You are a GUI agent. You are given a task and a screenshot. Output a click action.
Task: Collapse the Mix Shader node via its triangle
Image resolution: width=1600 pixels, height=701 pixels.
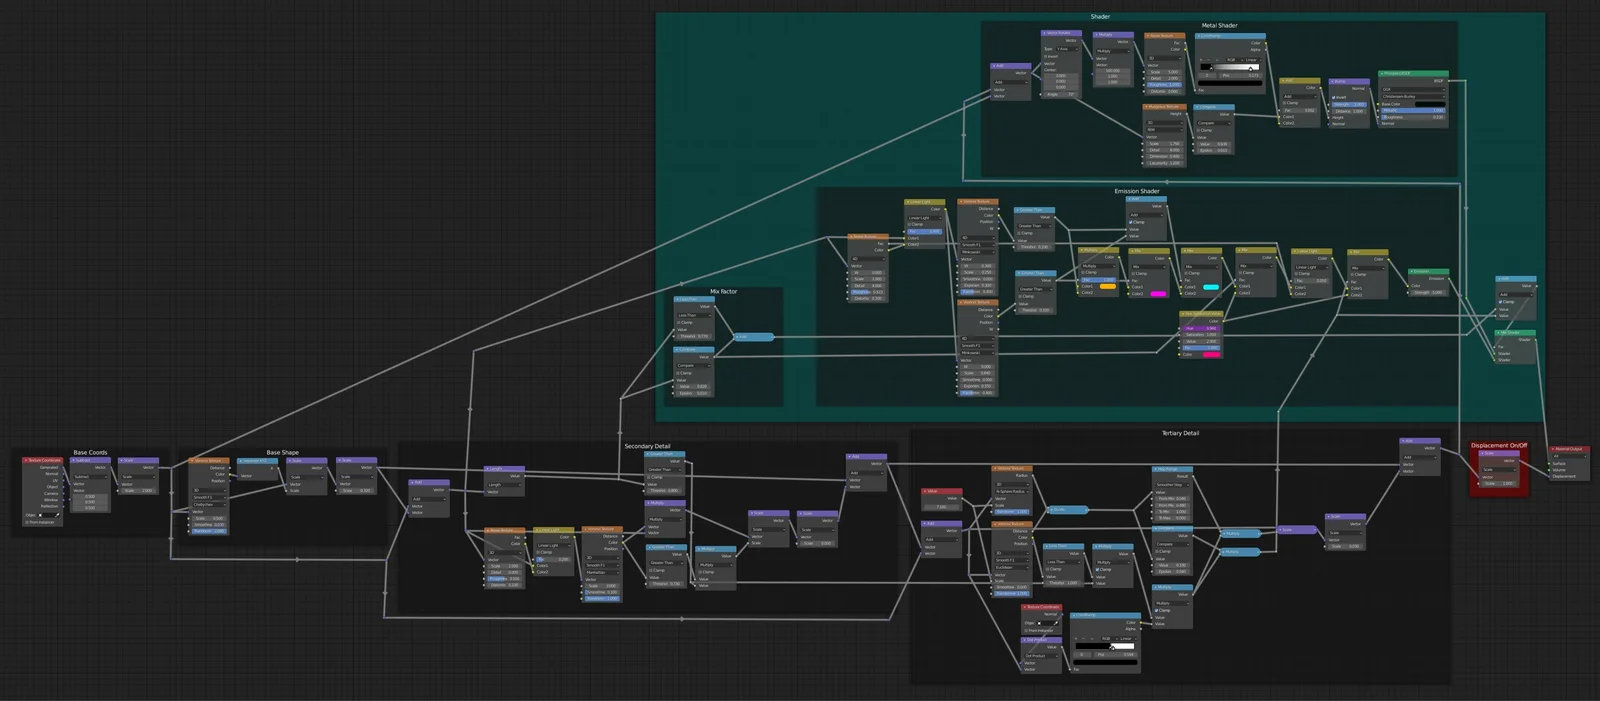[x=1498, y=333]
